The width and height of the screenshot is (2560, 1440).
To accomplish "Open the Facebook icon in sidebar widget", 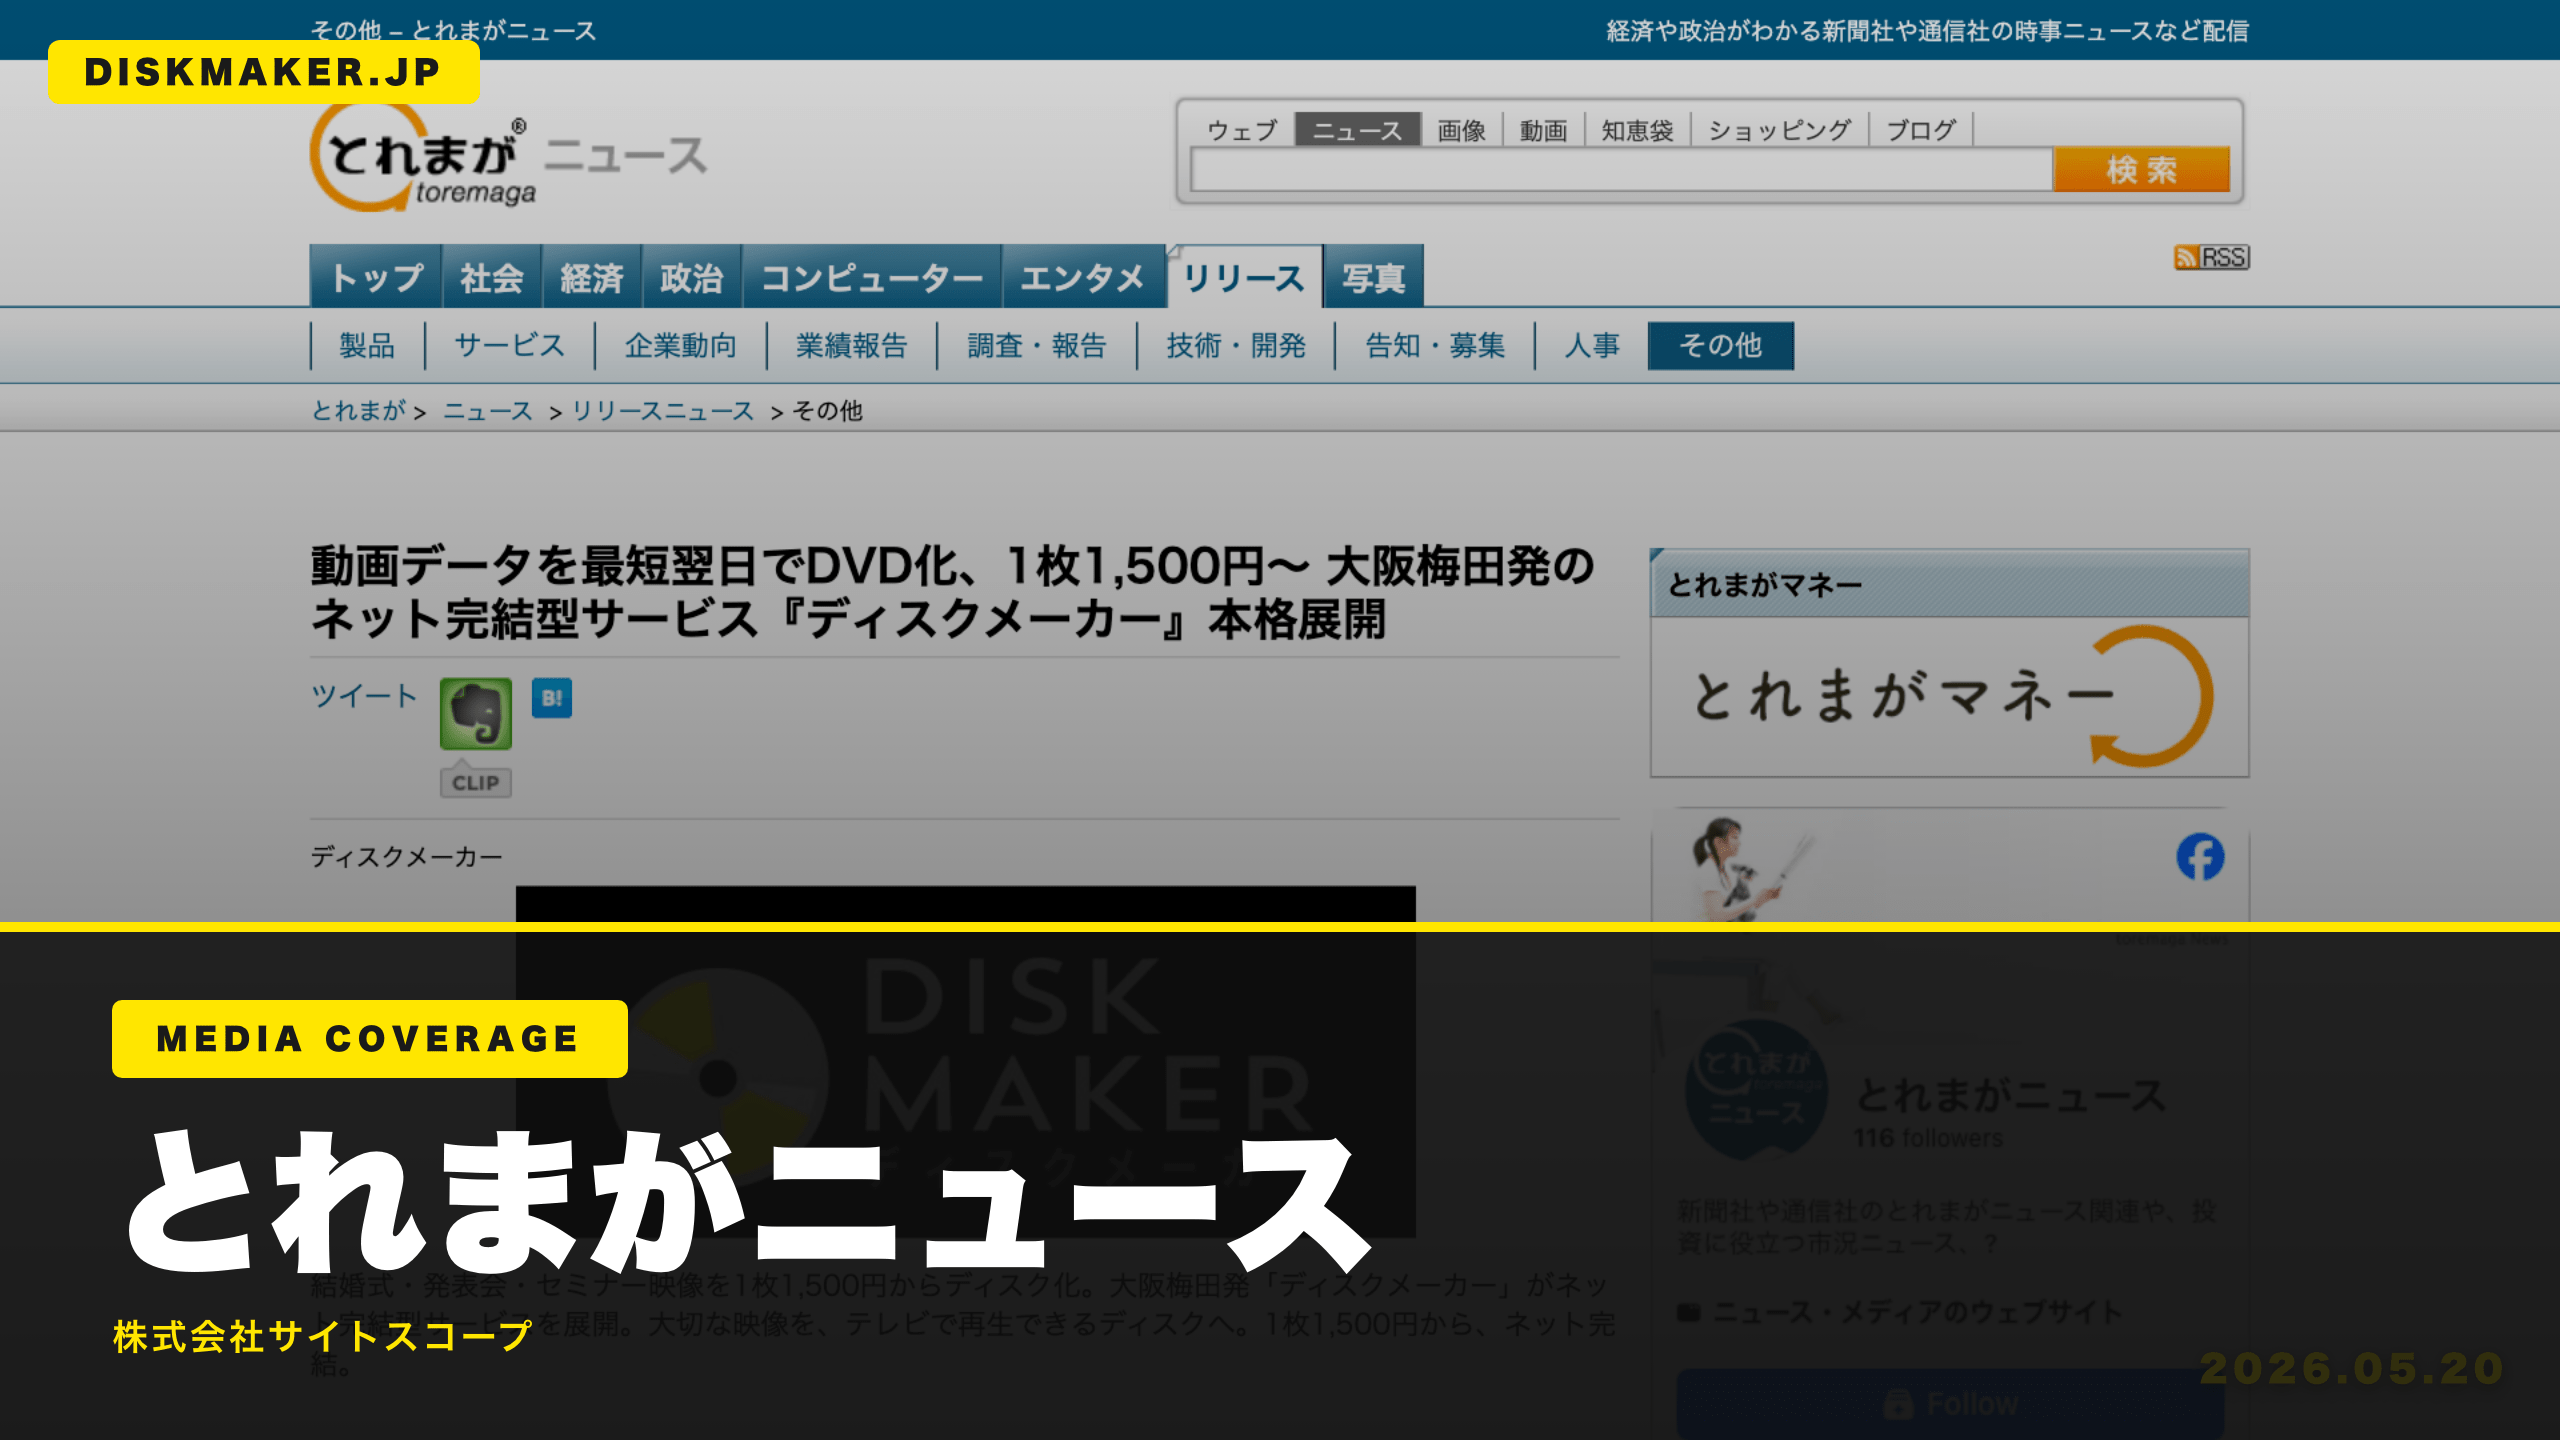I will pyautogui.click(x=2200, y=857).
